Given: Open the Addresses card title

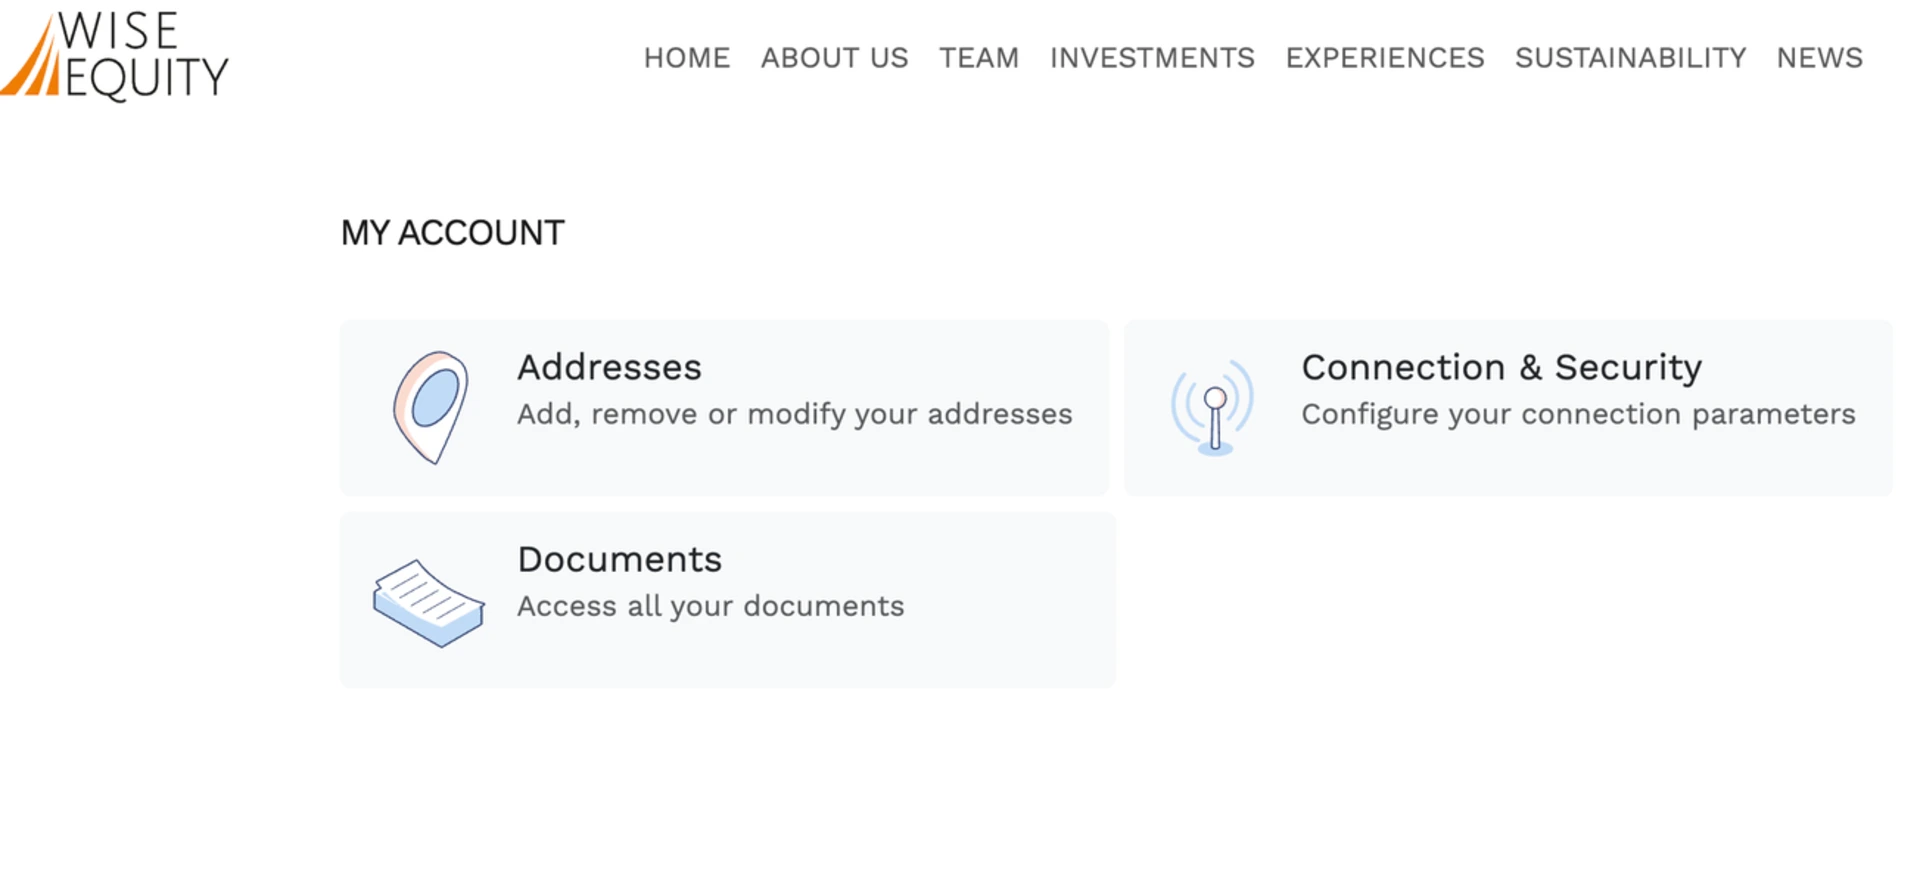Looking at the screenshot, I should (609, 367).
